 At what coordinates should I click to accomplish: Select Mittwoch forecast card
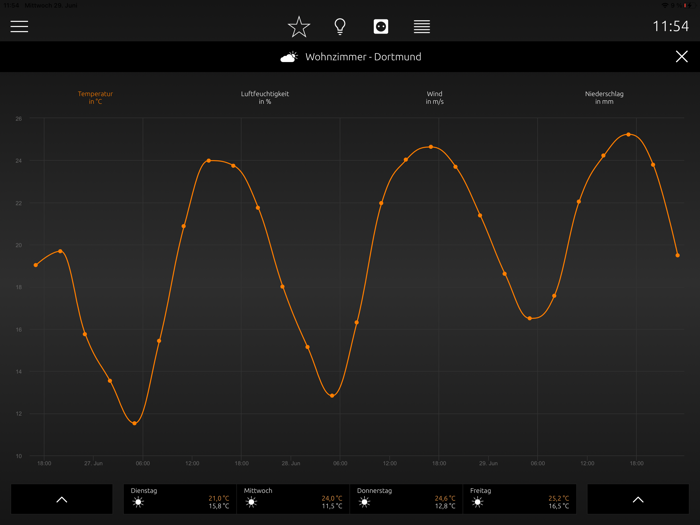pyautogui.click(x=293, y=499)
